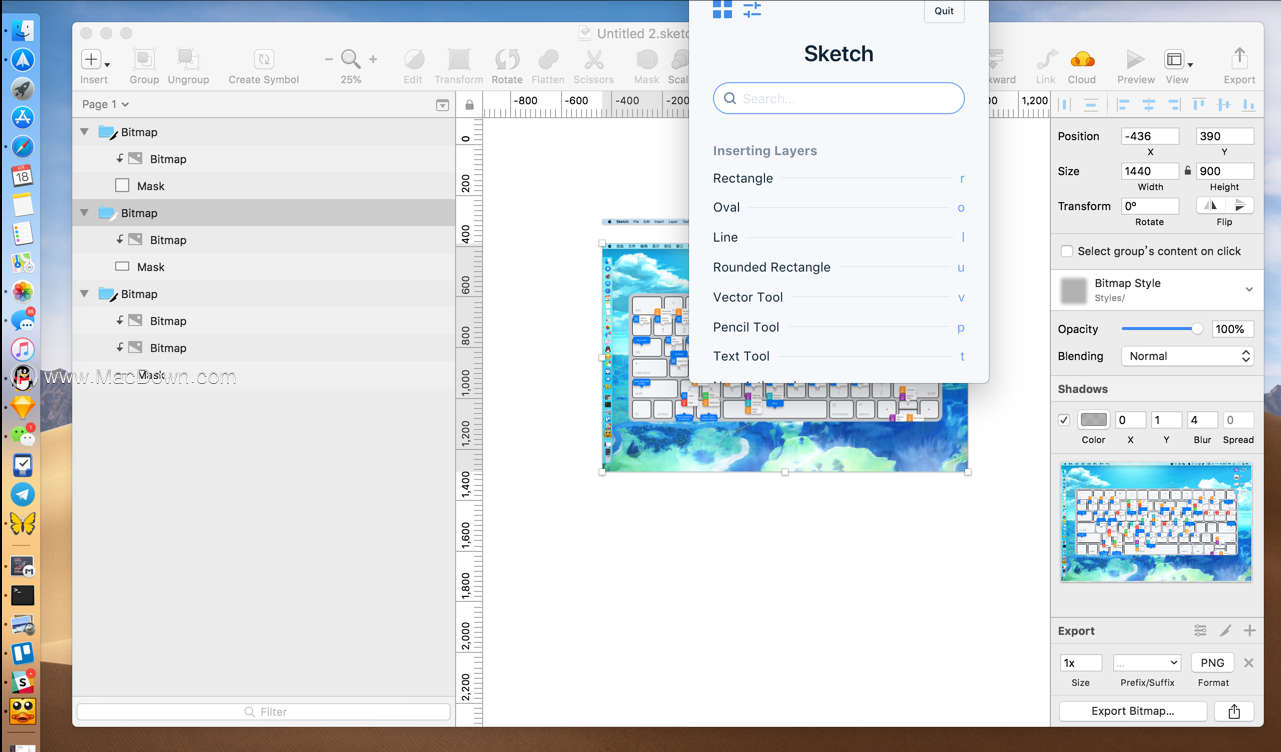Select the Rotate tool in the toolbar
The width and height of the screenshot is (1281, 752).
[x=507, y=60]
